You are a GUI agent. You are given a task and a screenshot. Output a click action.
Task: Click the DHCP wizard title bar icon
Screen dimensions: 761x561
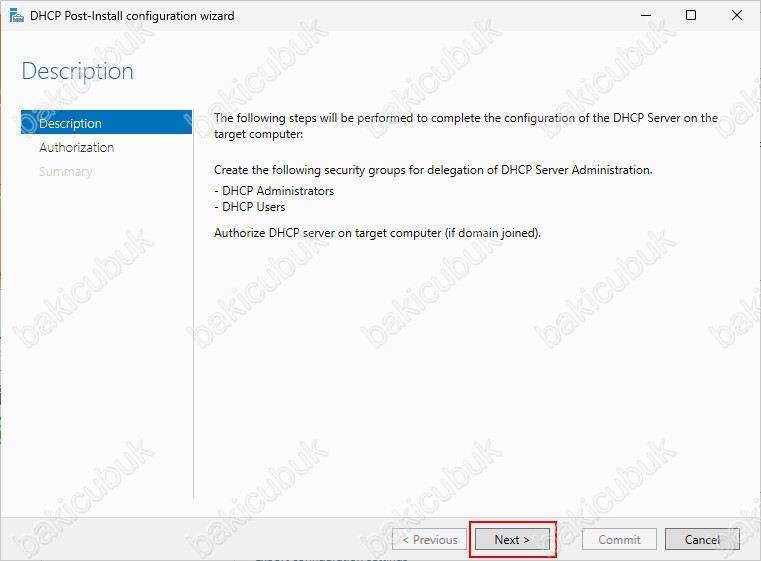coord(17,16)
